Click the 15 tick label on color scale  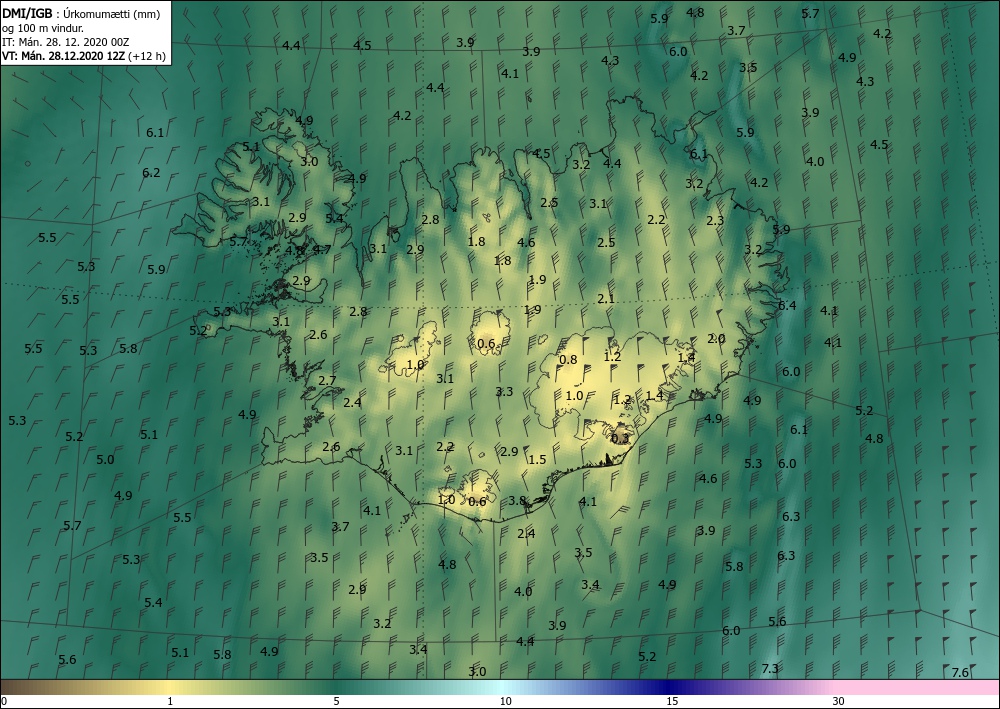coord(672,702)
